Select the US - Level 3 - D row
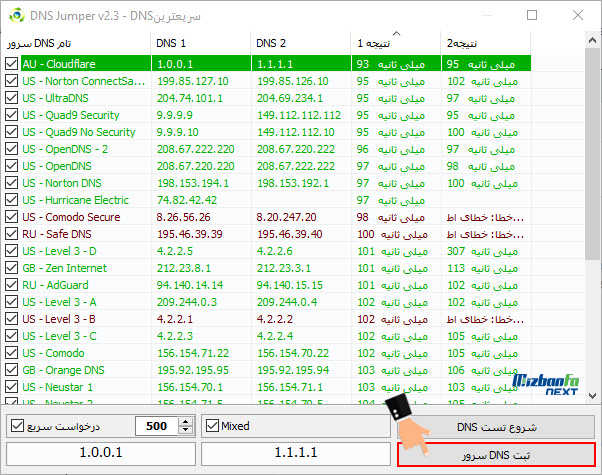This screenshot has width=602, height=475. click(x=268, y=251)
